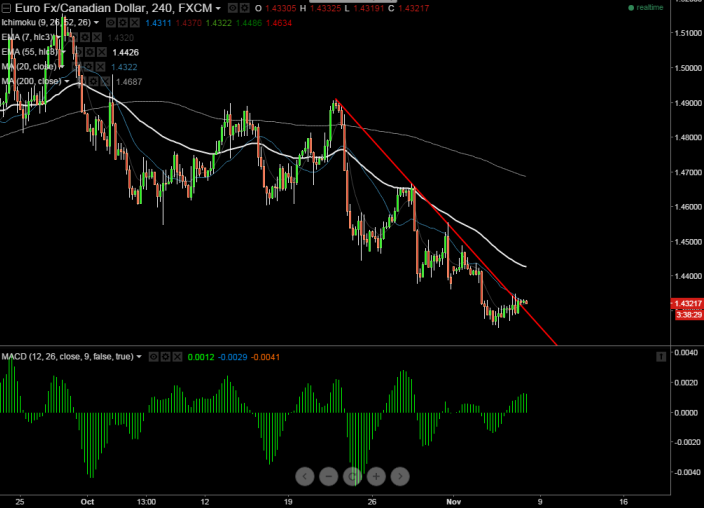Click the 0.0020 MACD axis label
This screenshot has width=704, height=508.
(x=688, y=383)
